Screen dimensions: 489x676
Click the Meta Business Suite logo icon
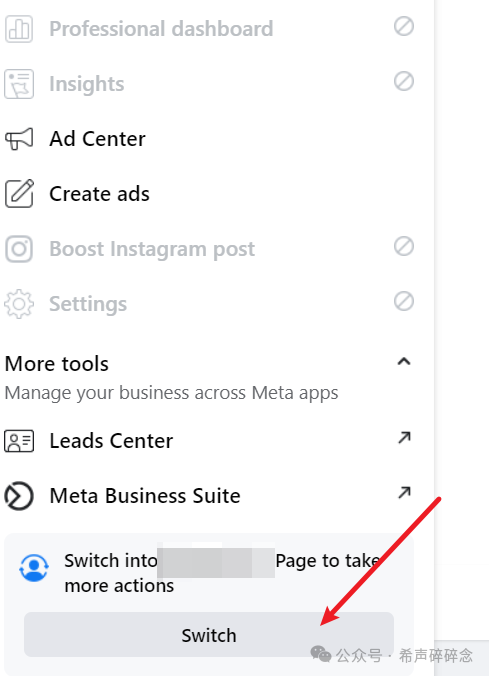click(x=19, y=496)
